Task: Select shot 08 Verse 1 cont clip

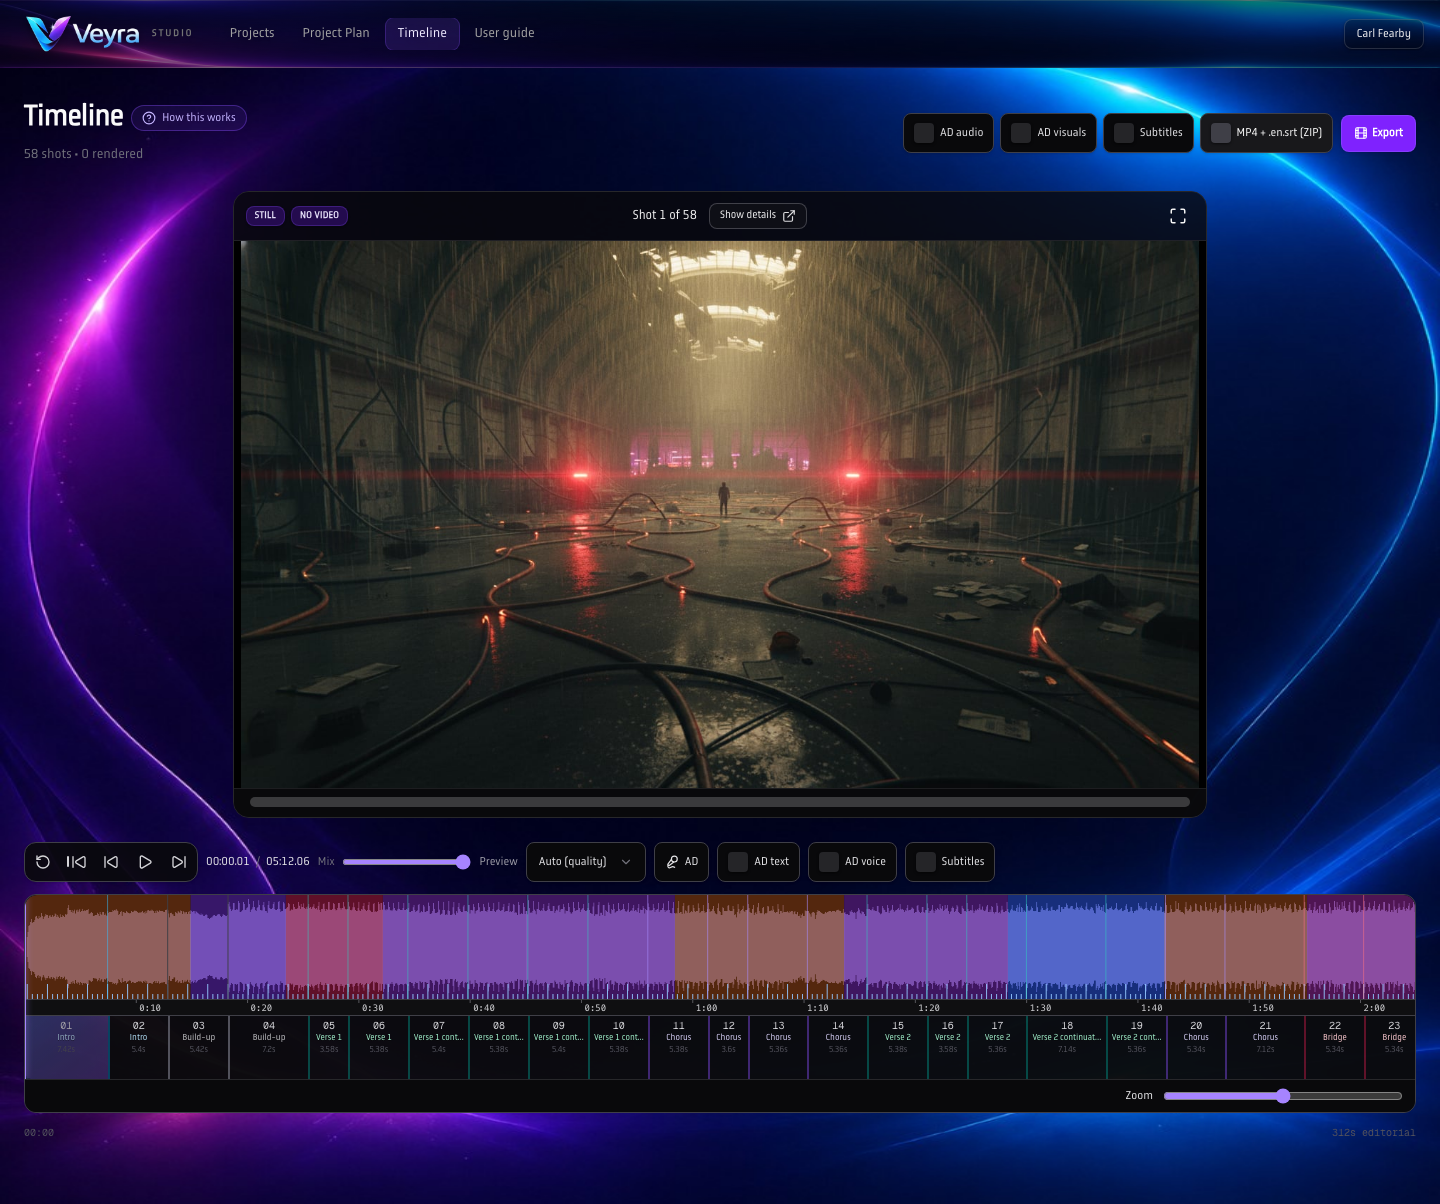Action: pos(499,1047)
